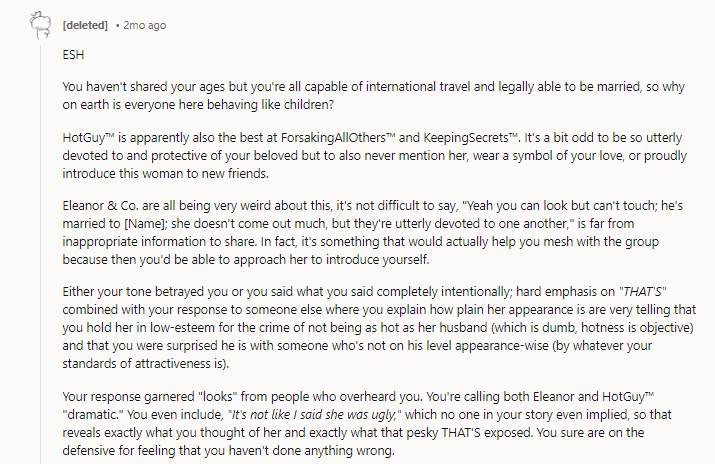The image size is (715, 464).
Task: Click the "2mo ago" comment timestamp
Action: [x=146, y=23]
